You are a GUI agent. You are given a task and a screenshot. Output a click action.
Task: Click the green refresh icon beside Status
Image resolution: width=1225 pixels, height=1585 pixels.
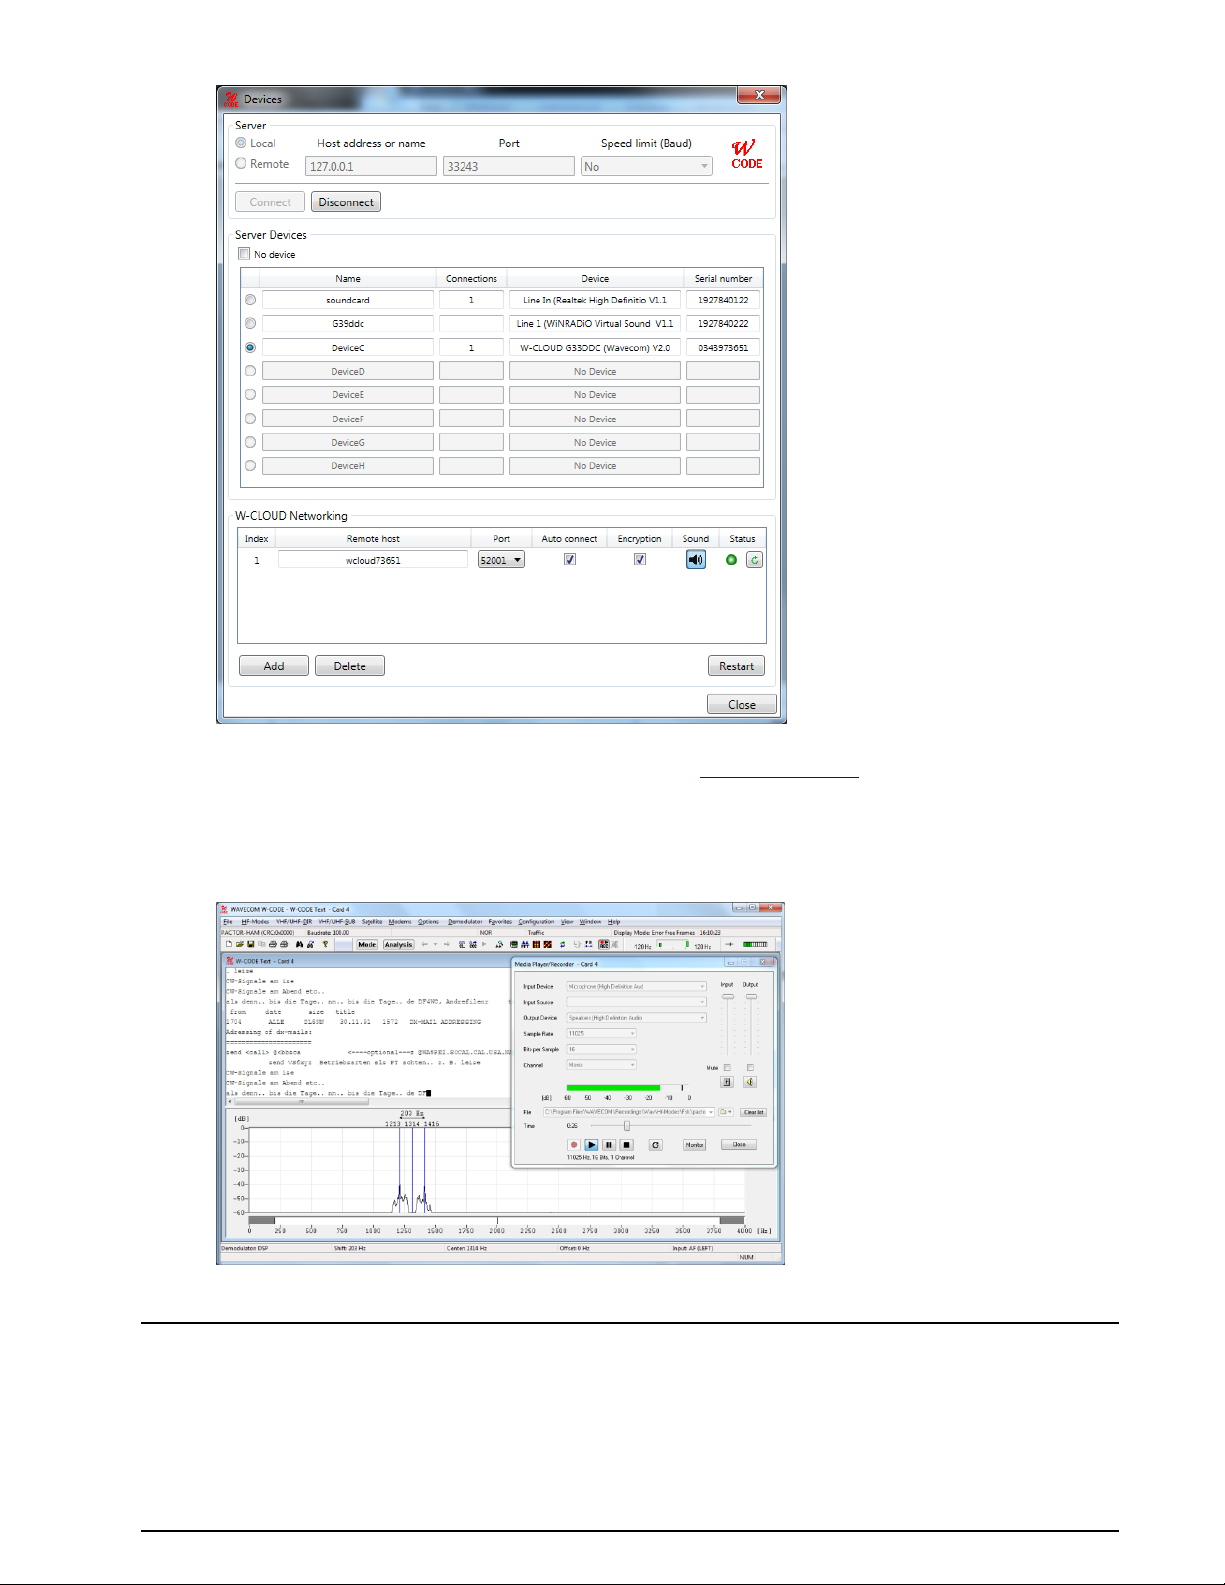coord(754,560)
